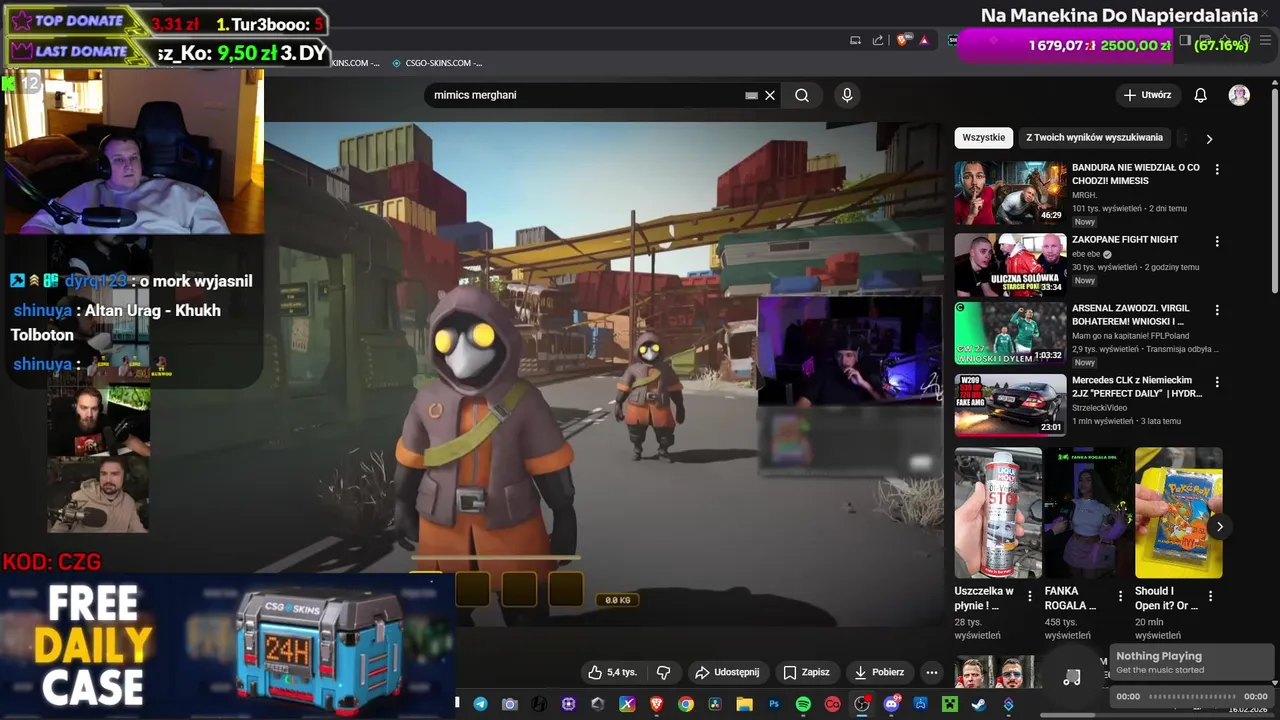This screenshot has height=720, width=1280.
Task: Open Brave Rewards triangle icon
Action: [x=924, y=40]
